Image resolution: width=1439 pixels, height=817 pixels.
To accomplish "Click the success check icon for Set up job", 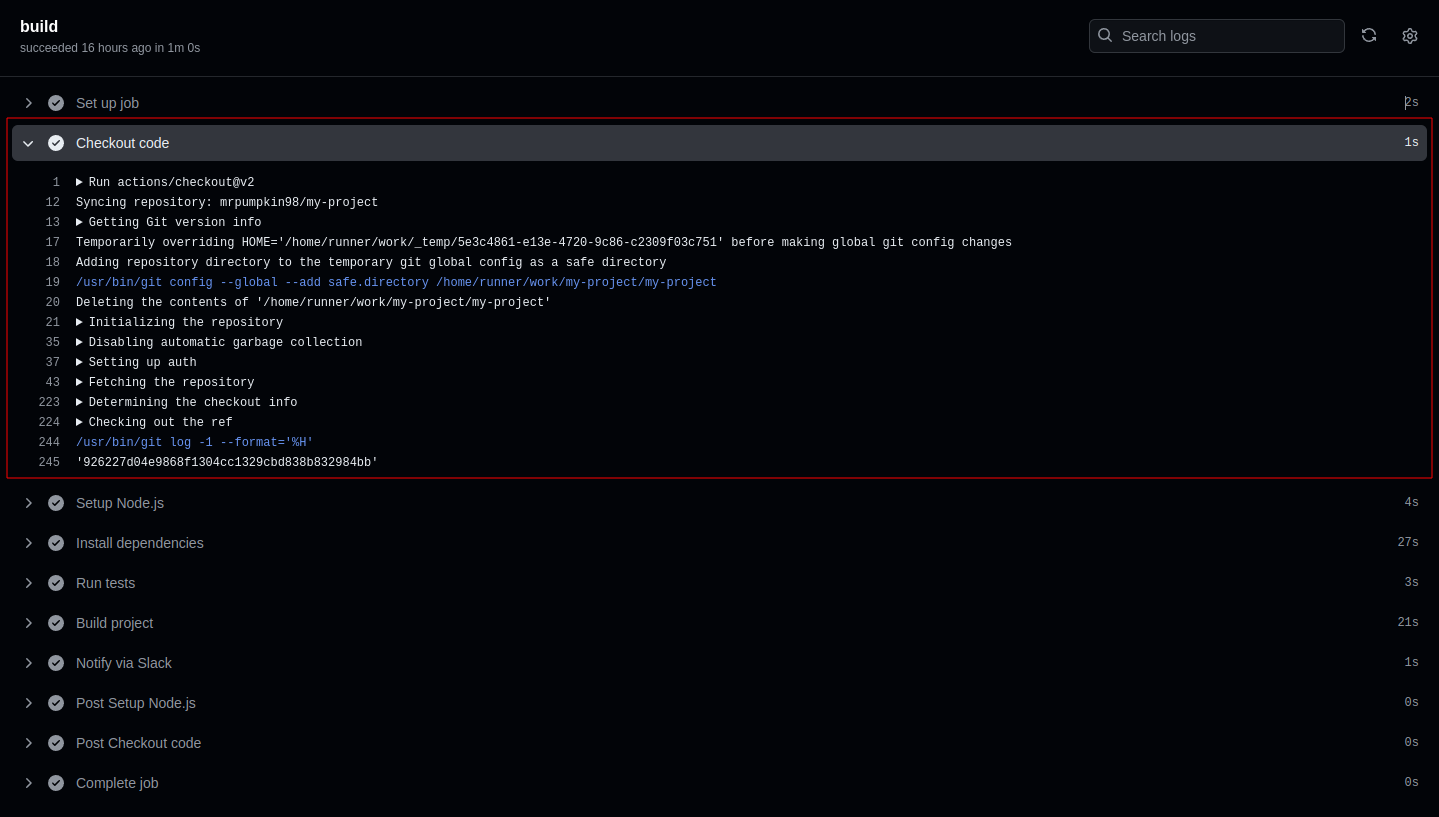I will click(56, 103).
